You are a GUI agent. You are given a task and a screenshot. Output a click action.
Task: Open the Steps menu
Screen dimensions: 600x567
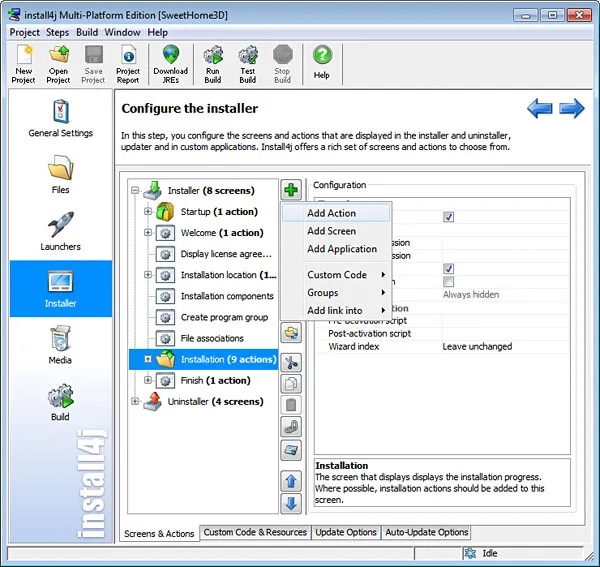click(x=57, y=33)
